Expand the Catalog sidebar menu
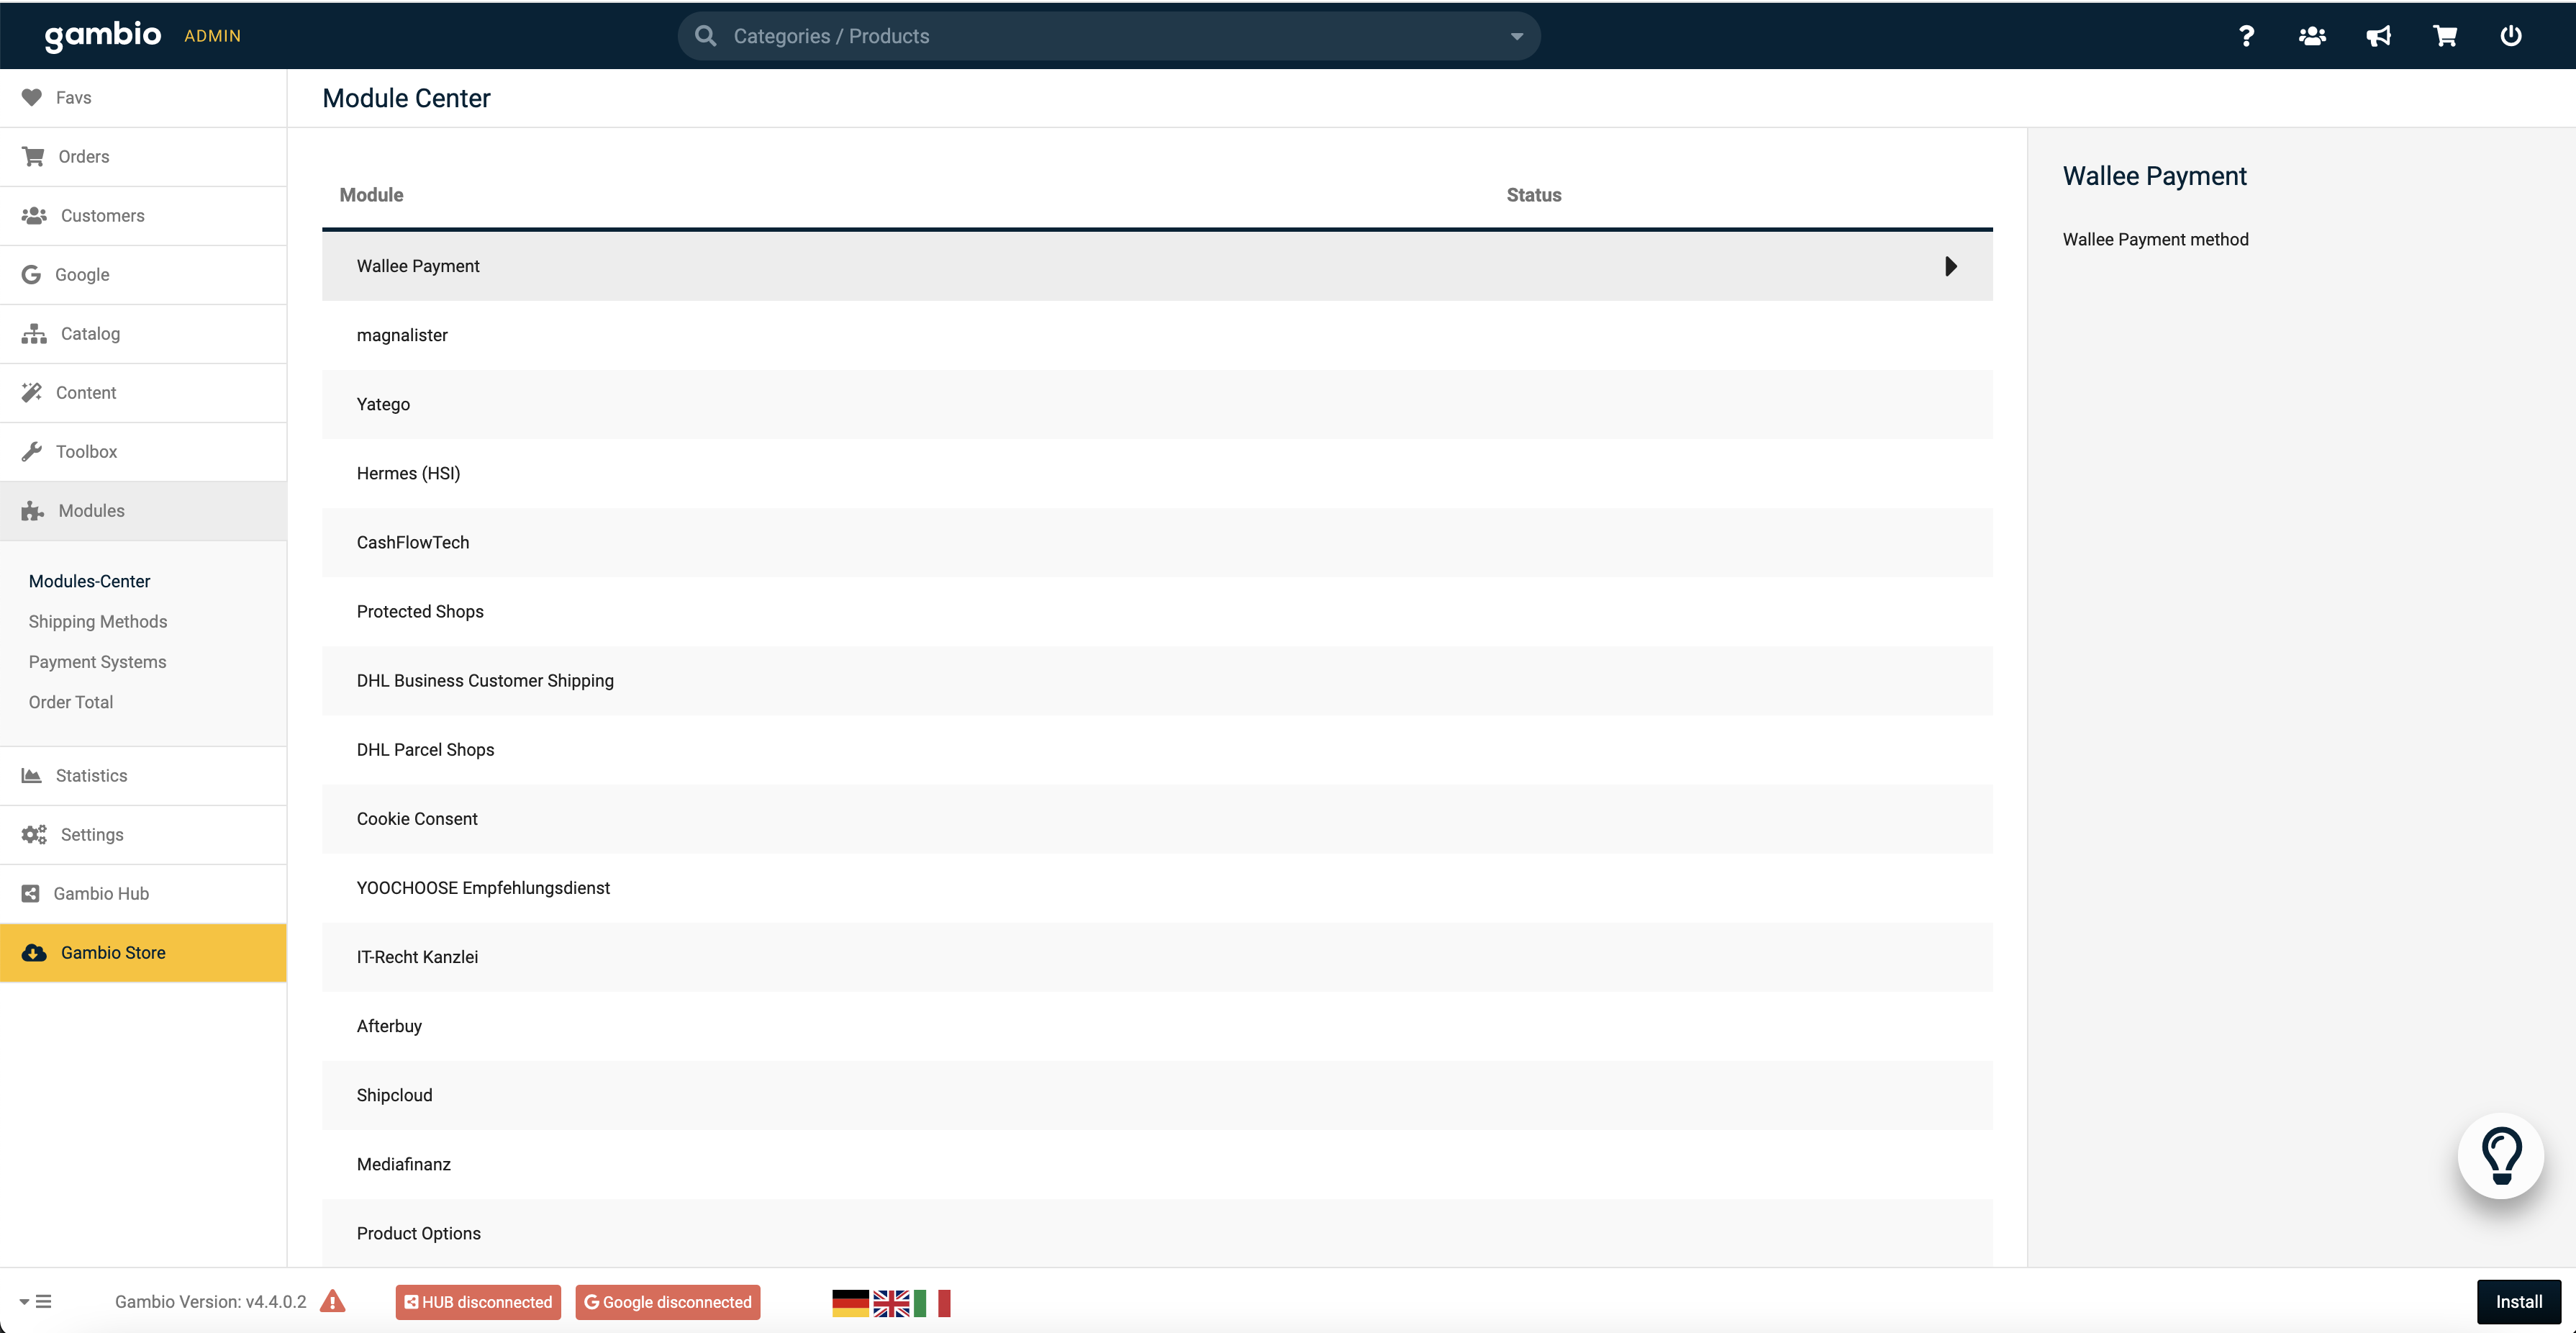Viewport: 2576px width, 1333px height. (x=90, y=334)
